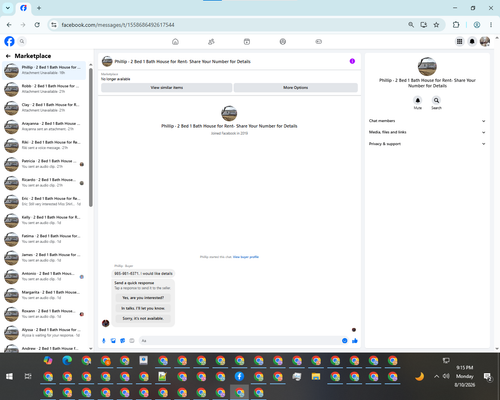Toggle Windows night light moon icon

(419, 376)
